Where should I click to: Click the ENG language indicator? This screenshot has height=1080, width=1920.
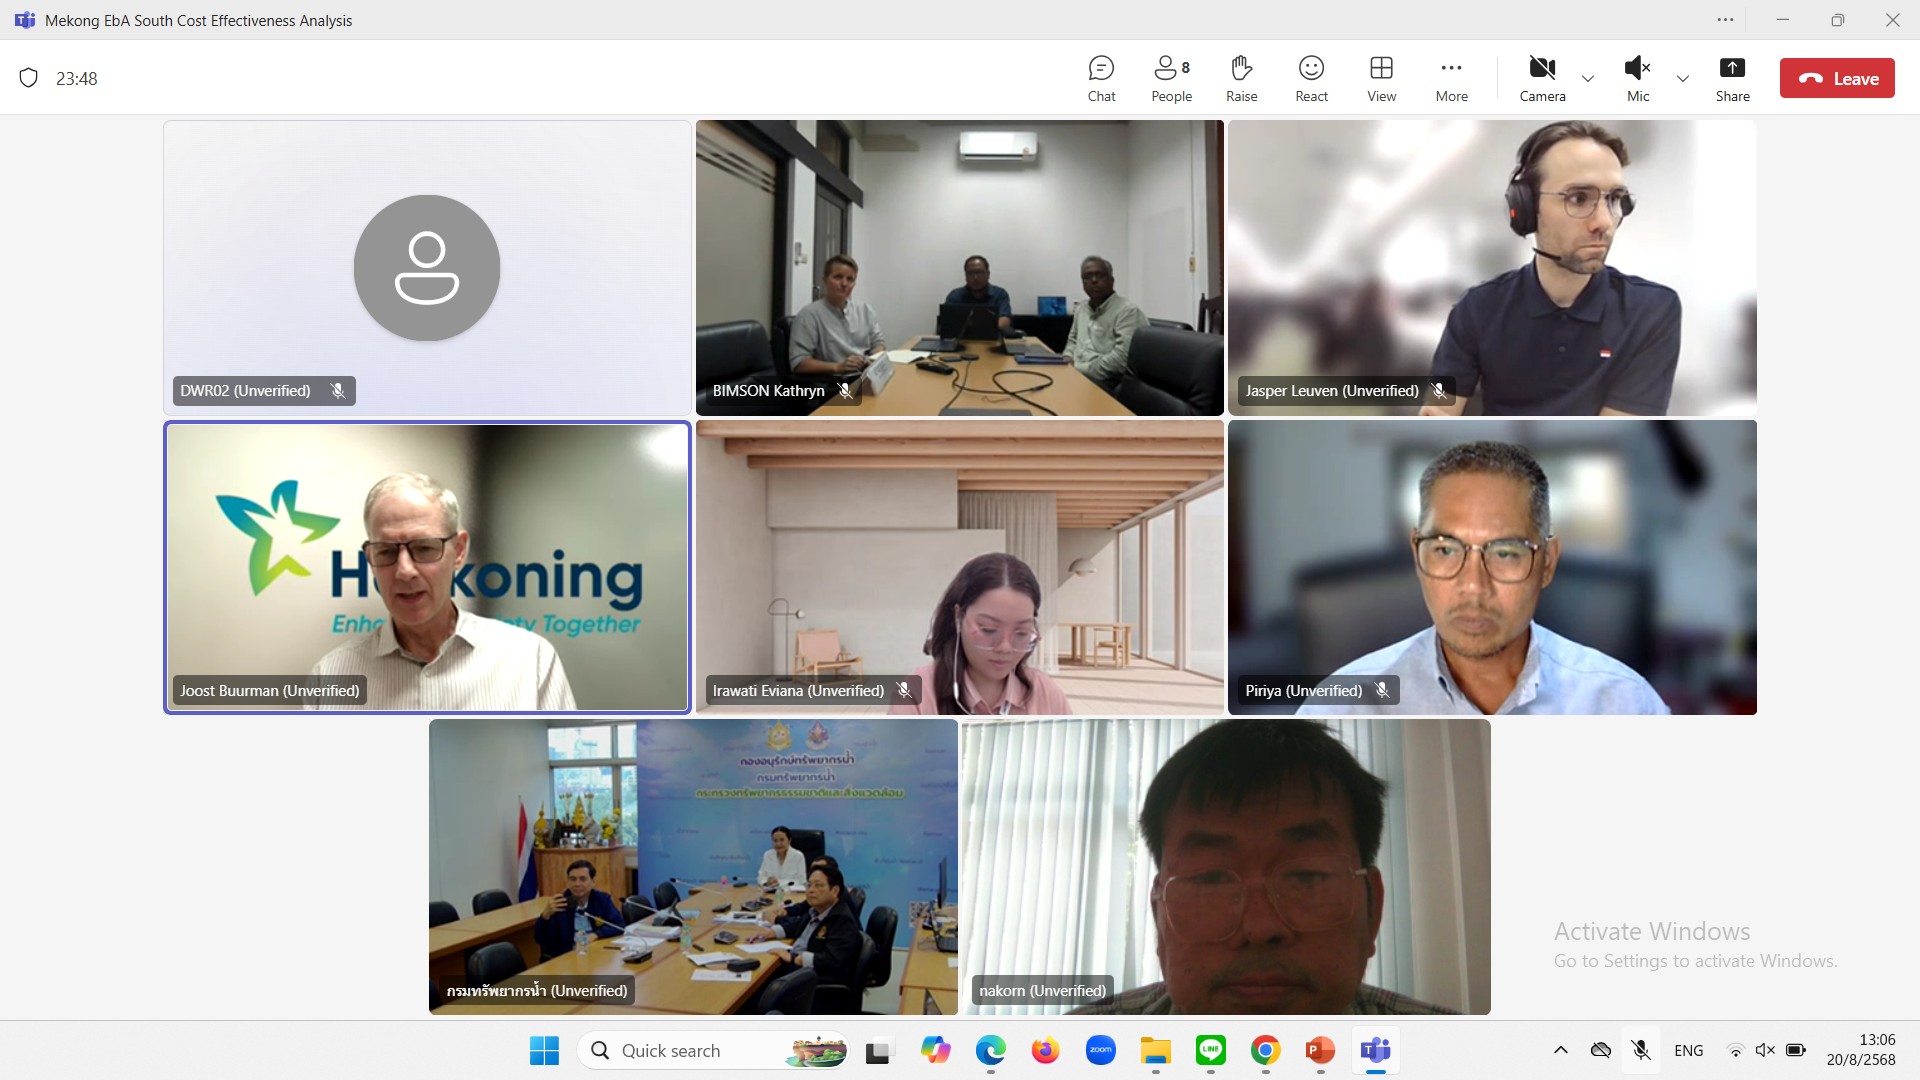[1688, 1050]
